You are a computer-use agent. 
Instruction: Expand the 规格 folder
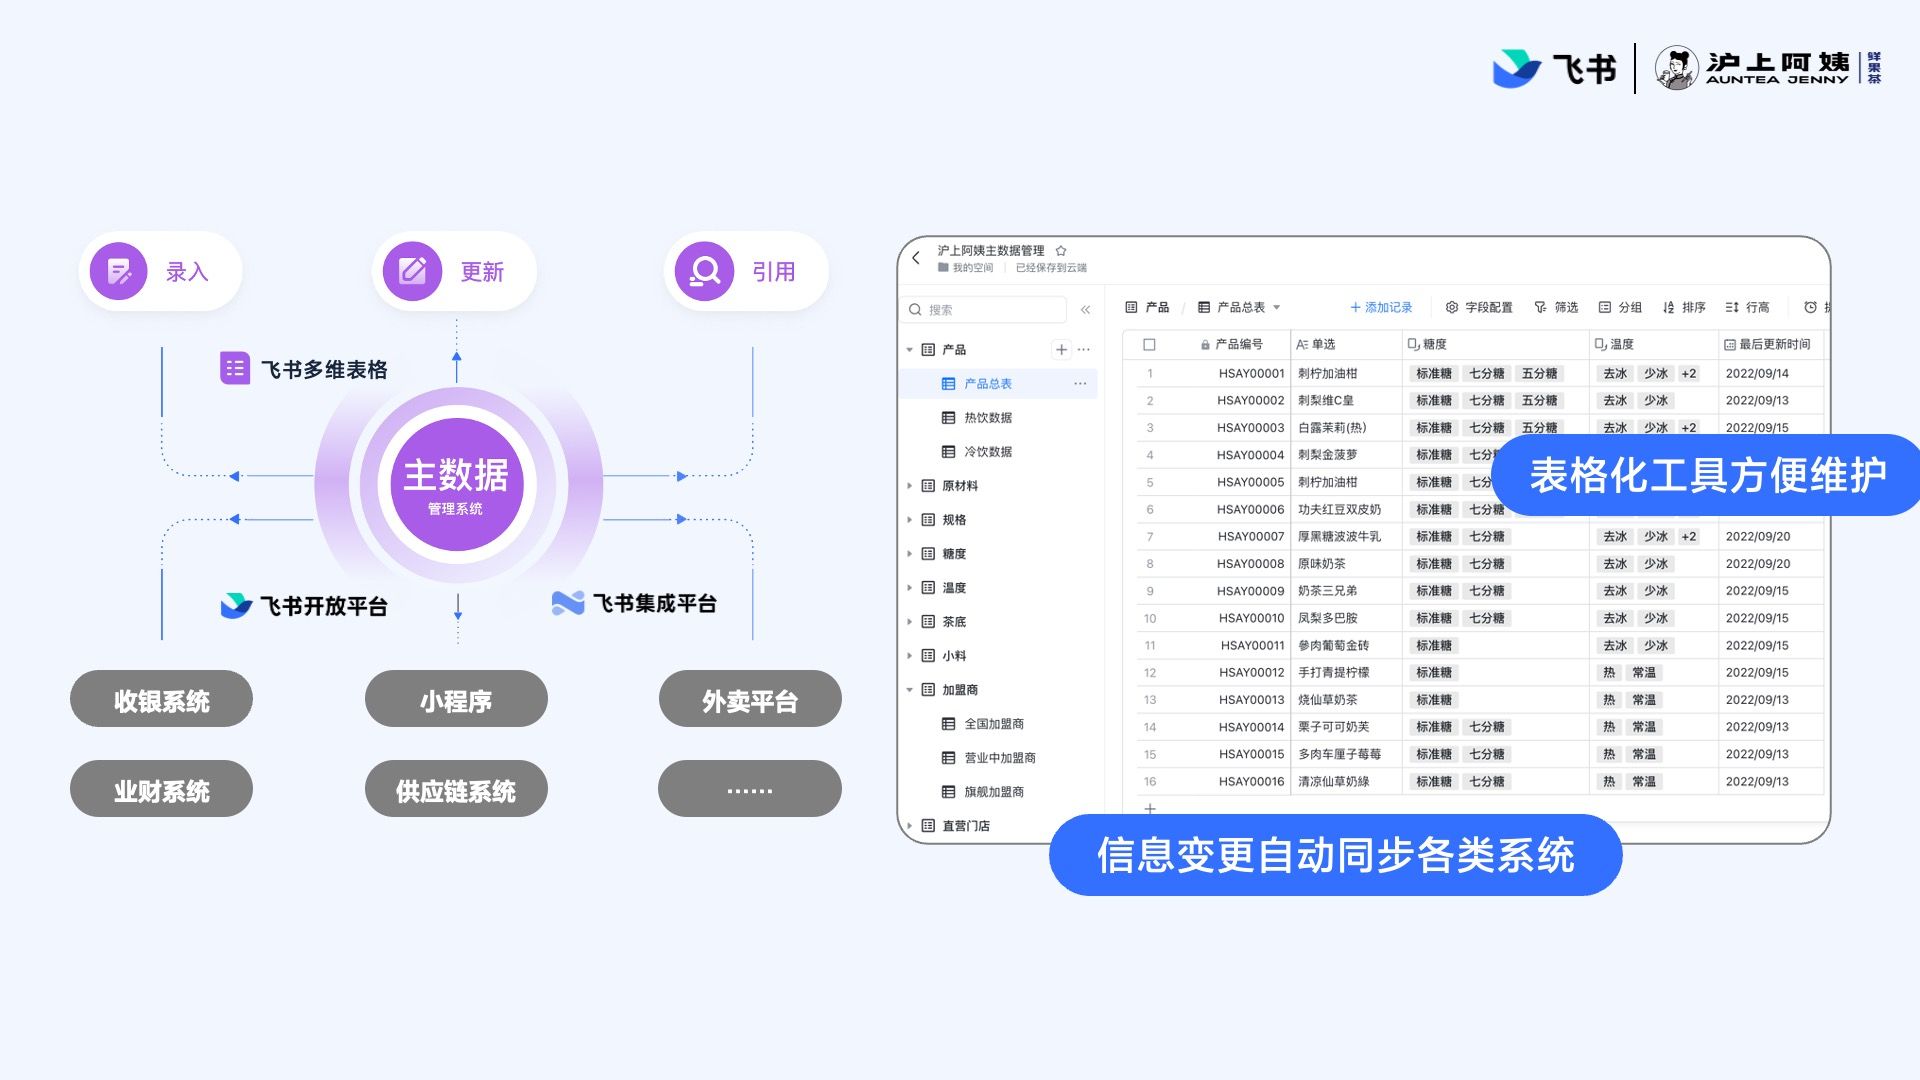tap(909, 520)
